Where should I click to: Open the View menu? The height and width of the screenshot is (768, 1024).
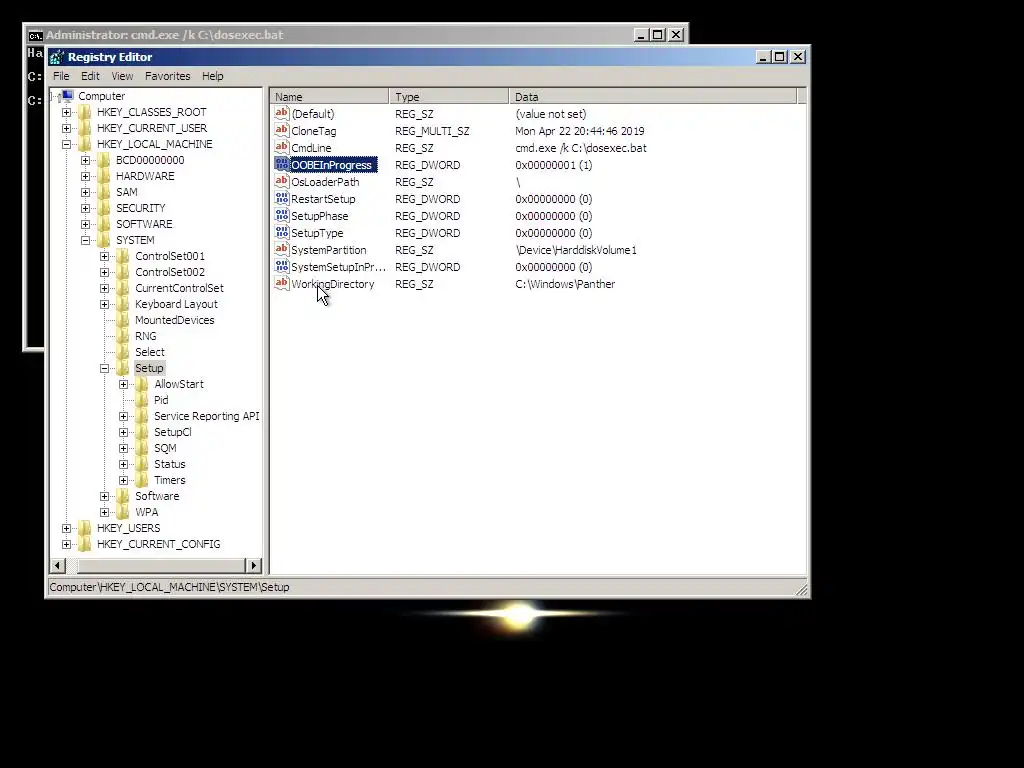[122, 76]
